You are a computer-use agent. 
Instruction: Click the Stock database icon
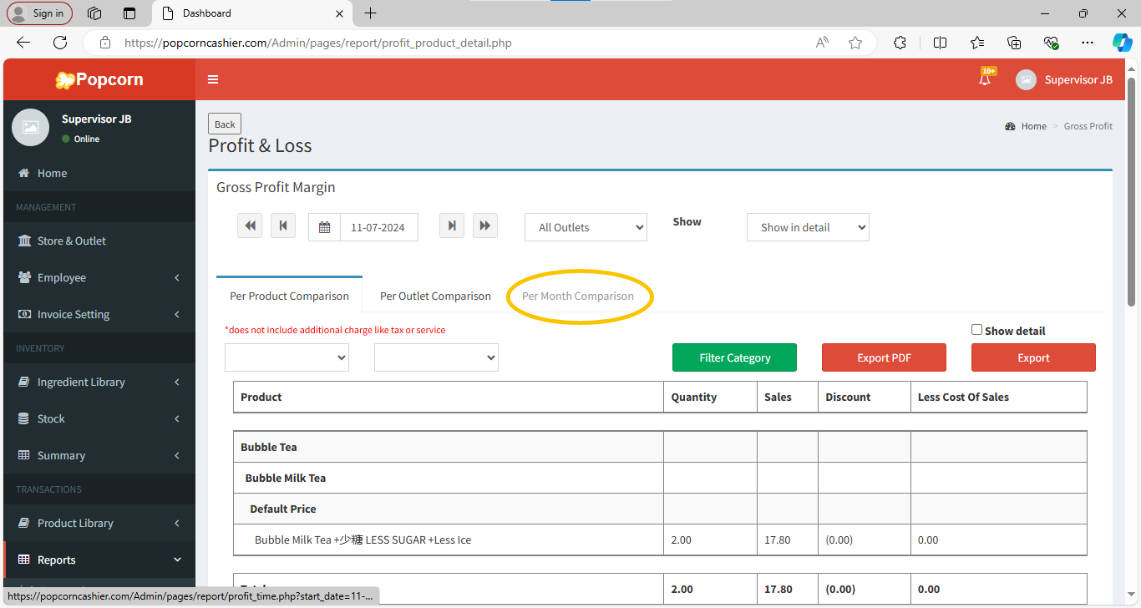(x=24, y=418)
